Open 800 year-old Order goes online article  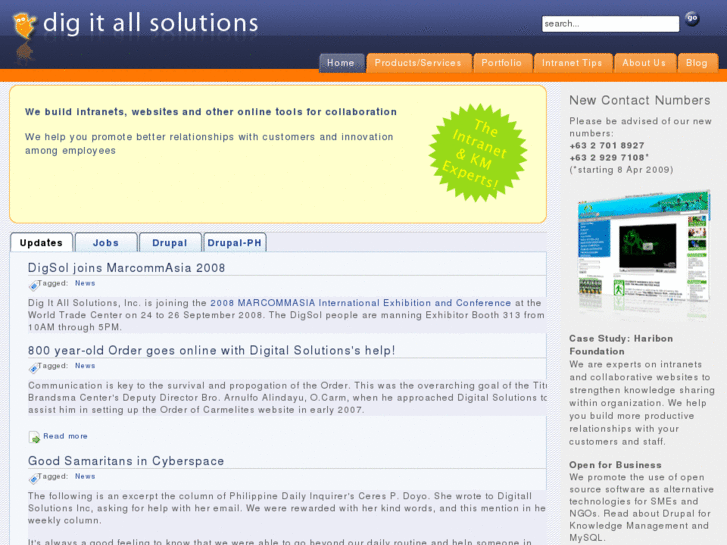point(211,350)
